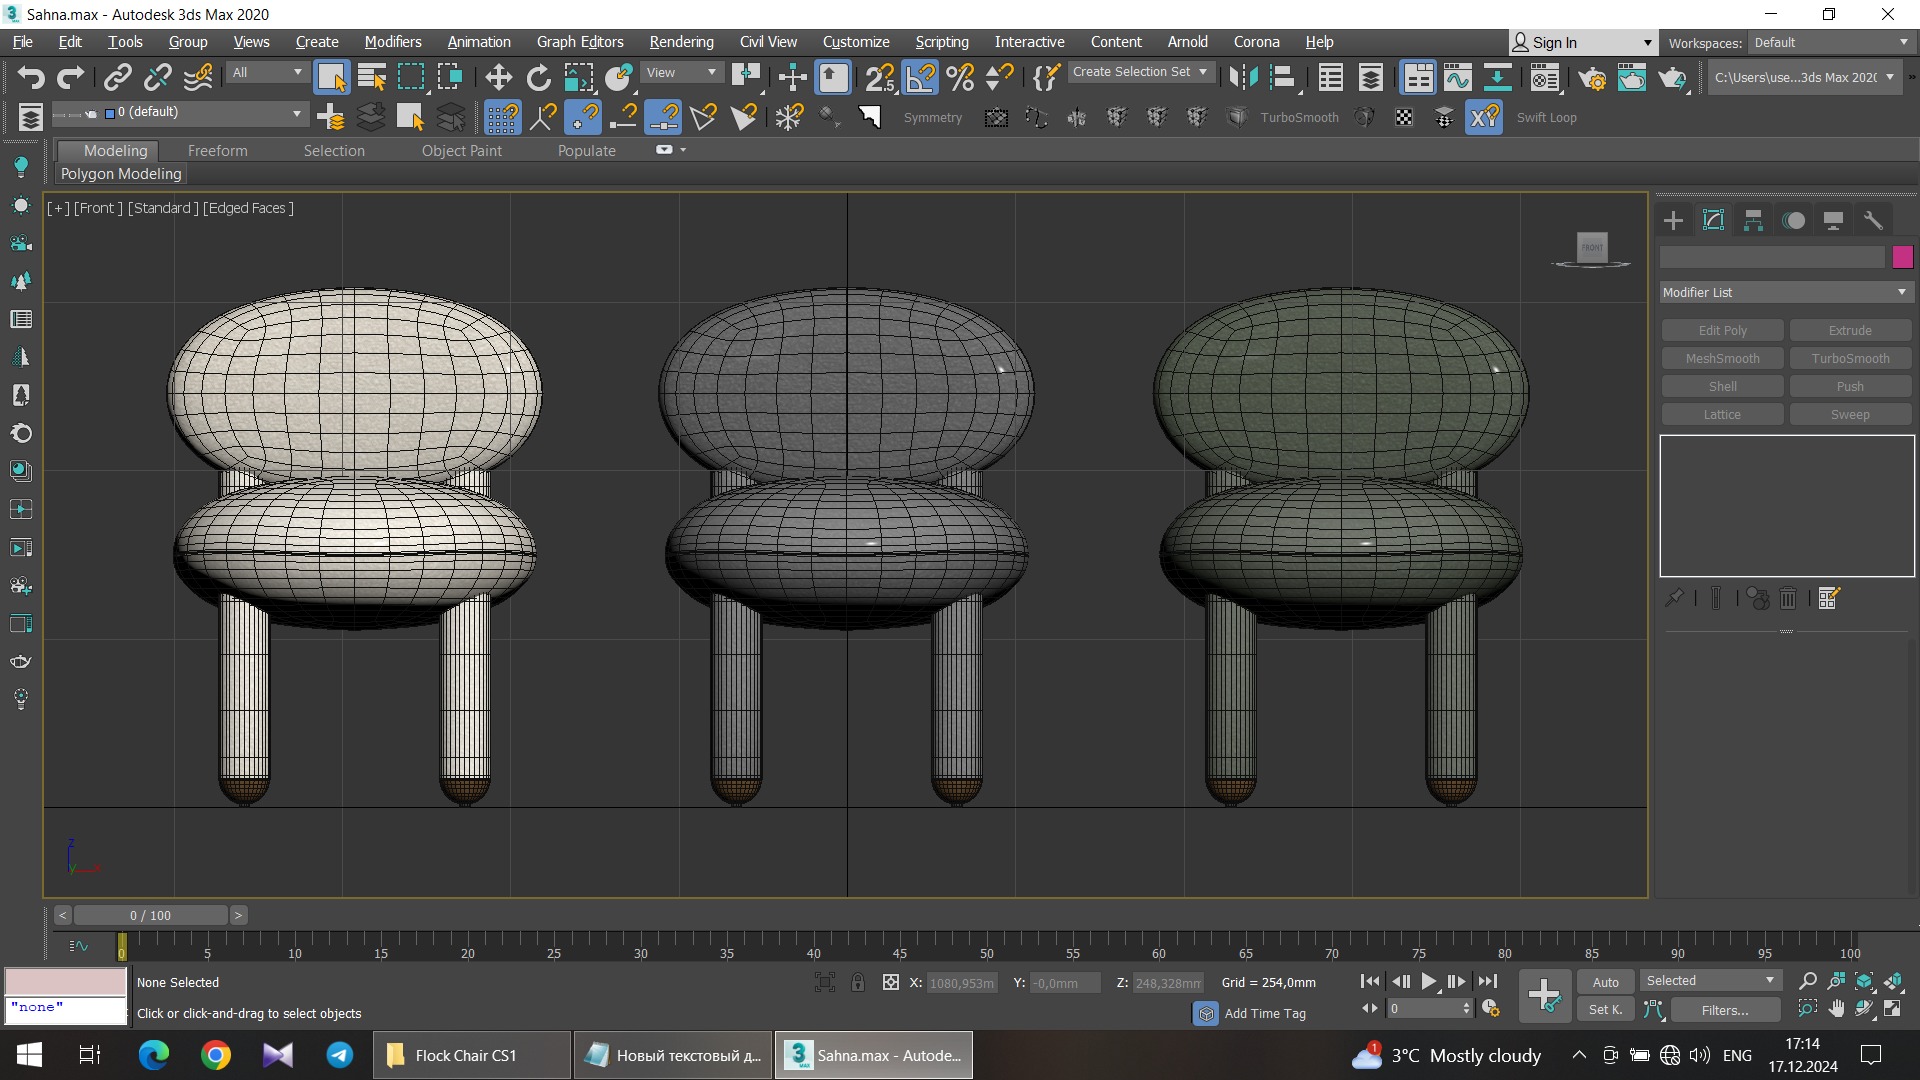Open the Graph Editors menu
Image resolution: width=1920 pixels, height=1080 pixels.
click(x=579, y=42)
